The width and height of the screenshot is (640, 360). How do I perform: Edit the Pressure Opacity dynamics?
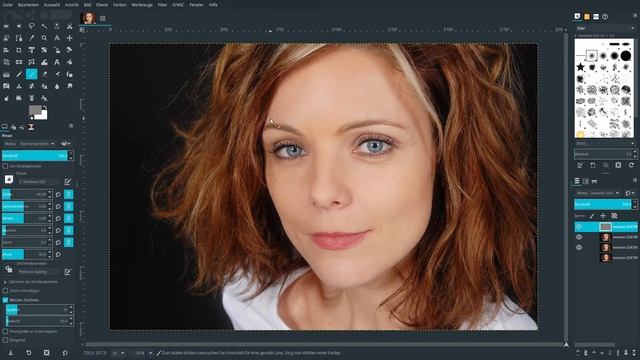(68, 271)
